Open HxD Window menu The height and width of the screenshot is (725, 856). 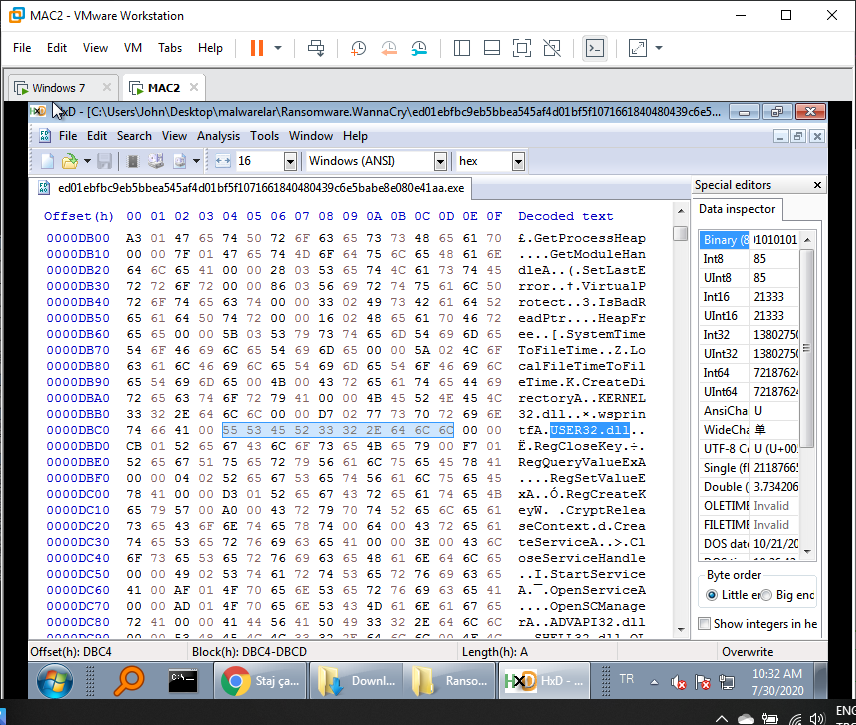click(x=311, y=136)
